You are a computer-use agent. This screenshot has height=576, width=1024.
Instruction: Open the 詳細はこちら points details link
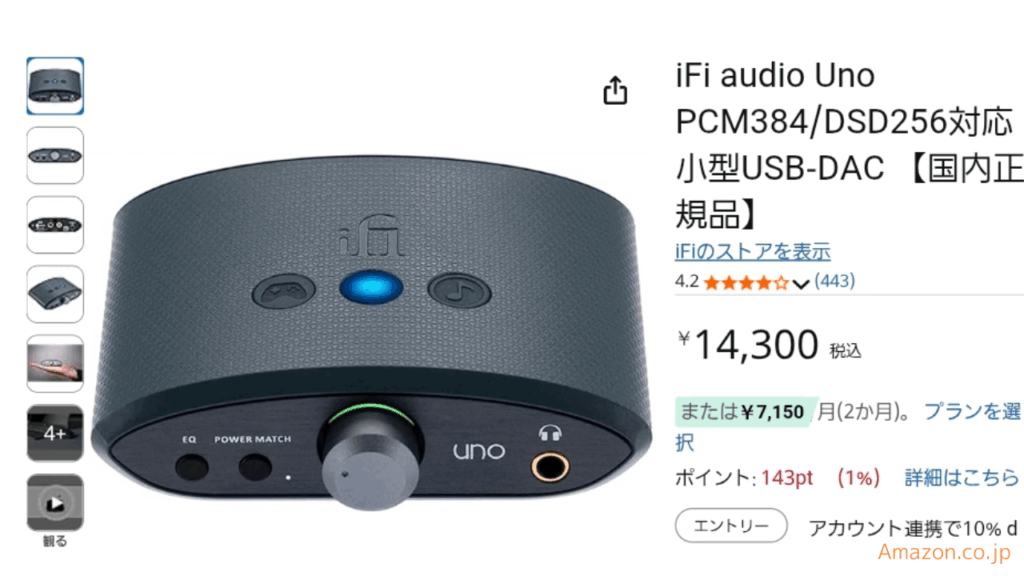pos(962,478)
